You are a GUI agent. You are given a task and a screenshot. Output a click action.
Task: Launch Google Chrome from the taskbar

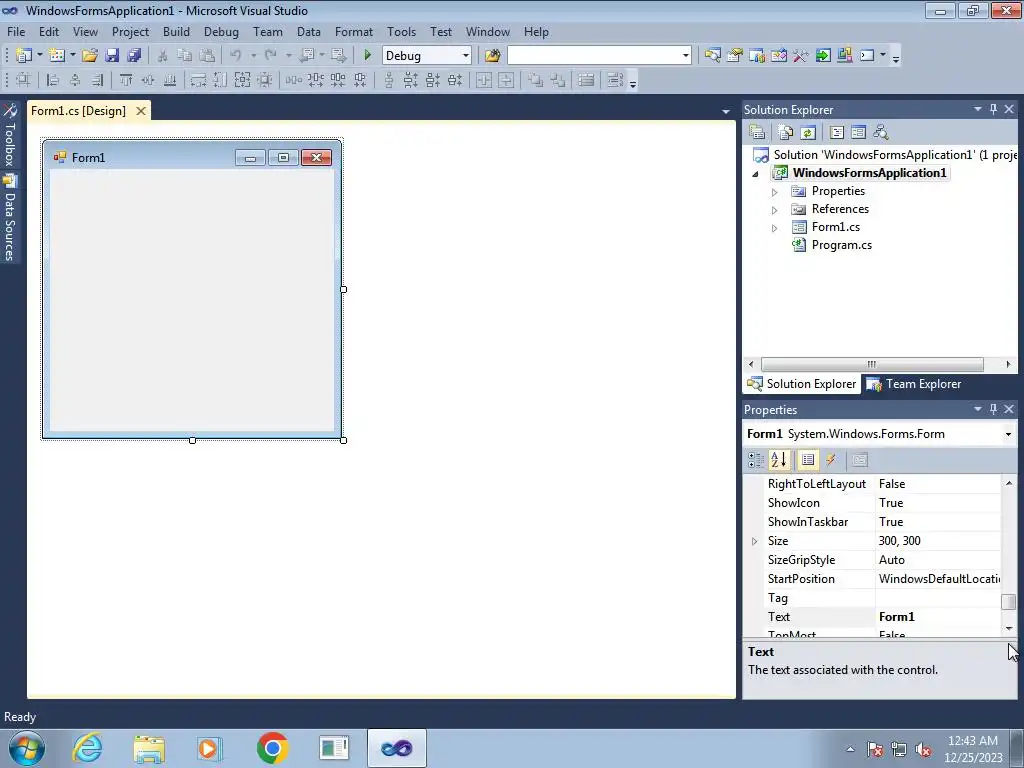pyautogui.click(x=272, y=748)
